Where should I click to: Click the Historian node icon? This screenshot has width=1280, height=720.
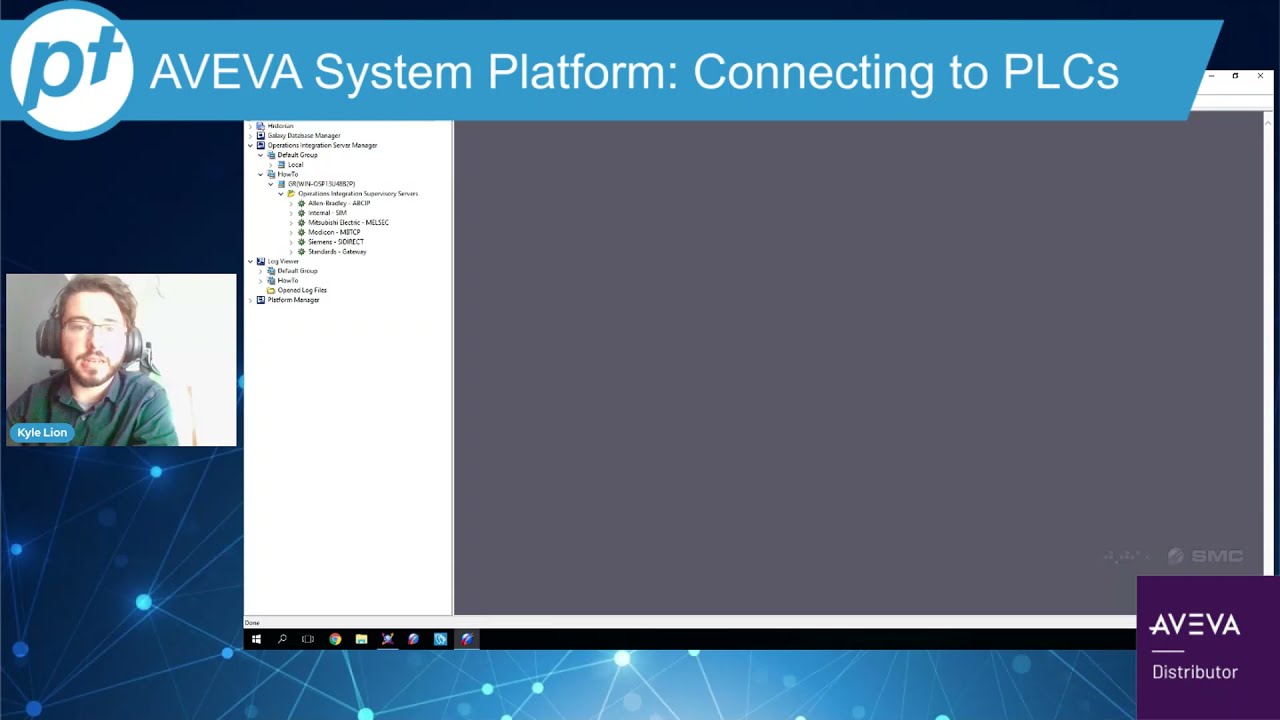click(x=261, y=126)
